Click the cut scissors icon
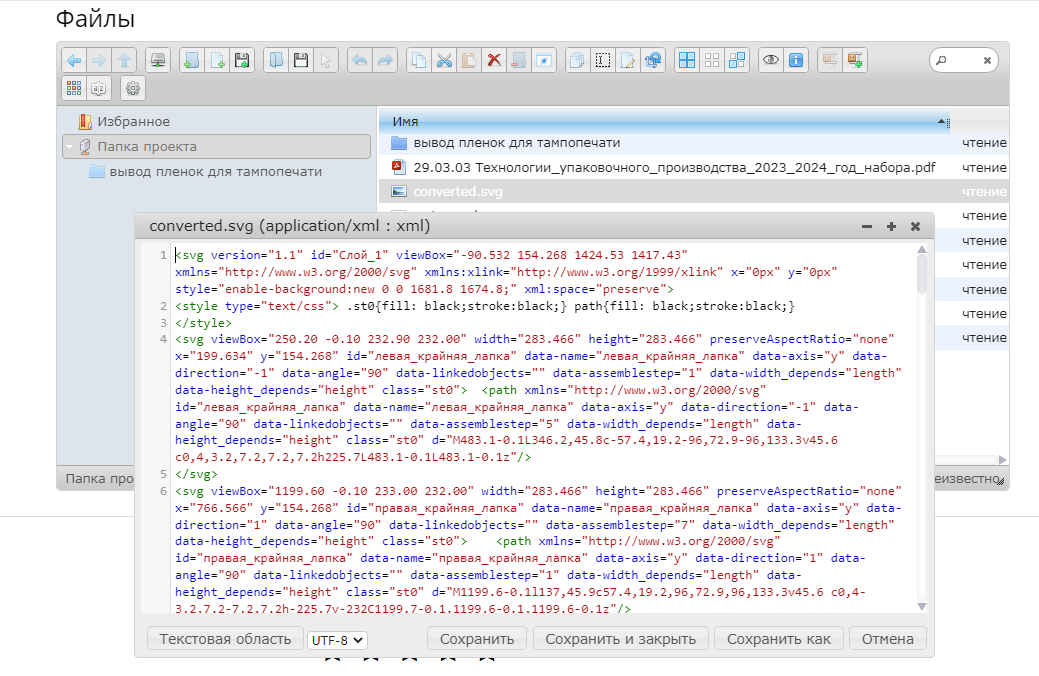This screenshot has width=1039, height=676. [x=445, y=61]
